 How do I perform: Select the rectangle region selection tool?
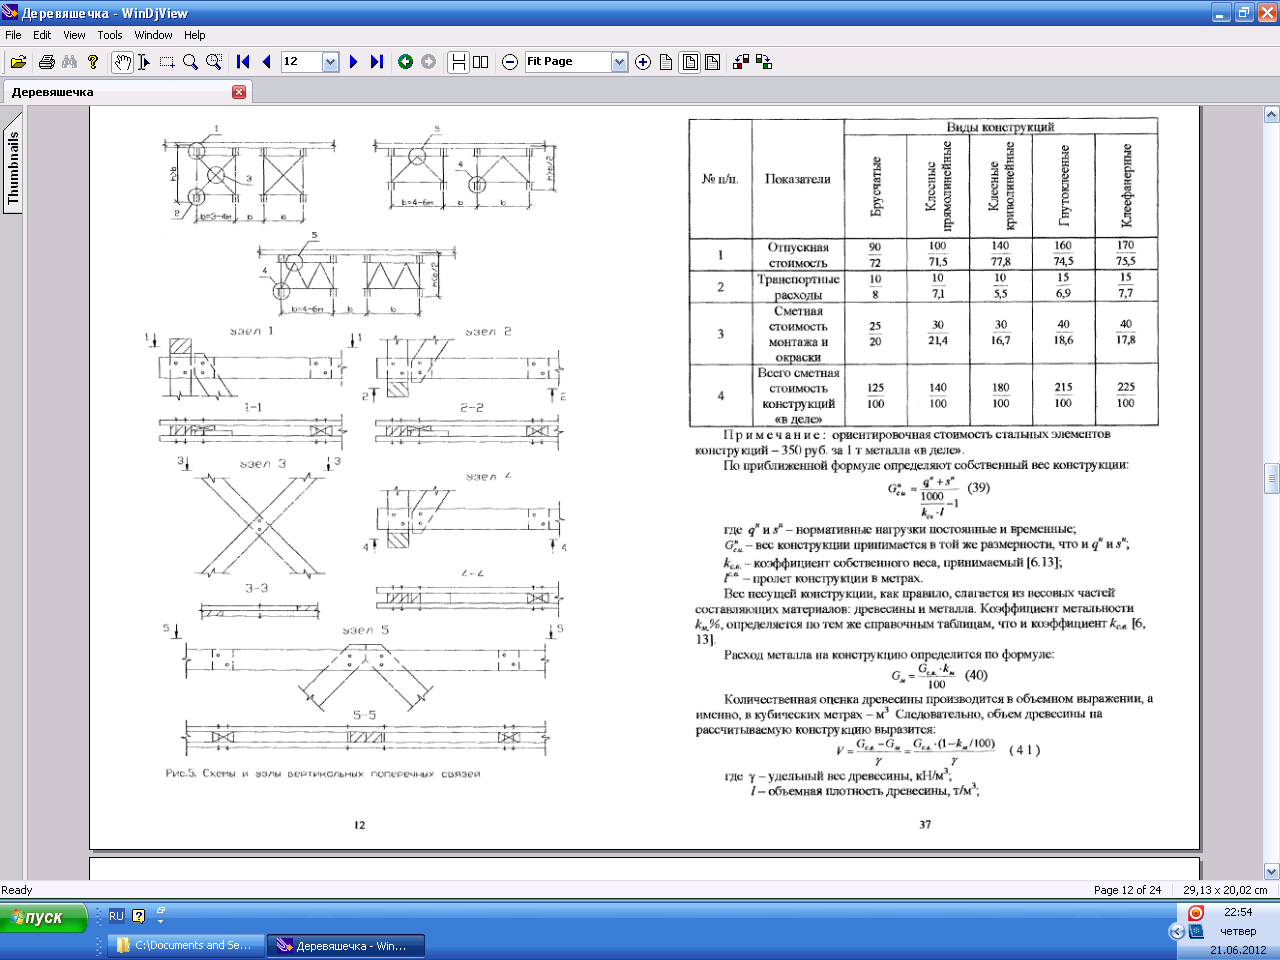[167, 62]
